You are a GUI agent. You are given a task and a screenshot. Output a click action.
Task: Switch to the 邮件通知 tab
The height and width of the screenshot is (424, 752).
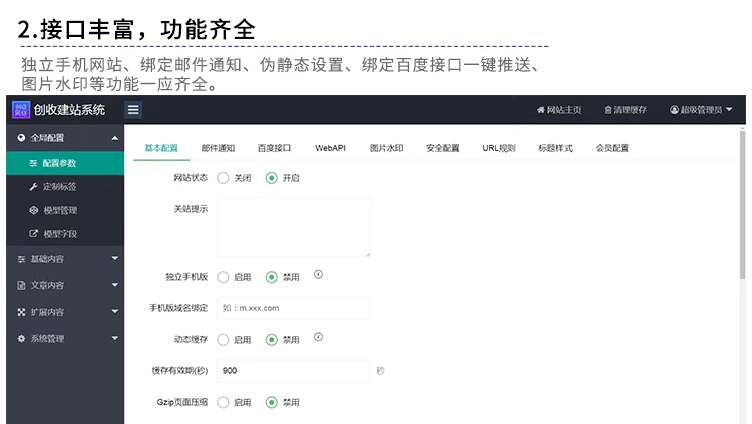coord(218,148)
